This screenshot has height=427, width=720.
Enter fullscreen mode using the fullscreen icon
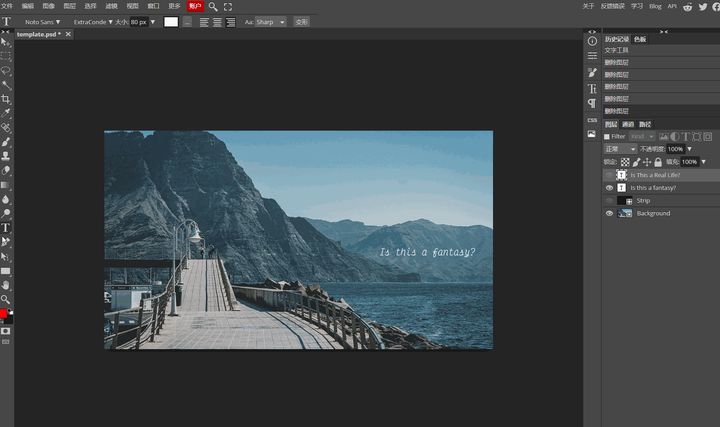[228, 6]
